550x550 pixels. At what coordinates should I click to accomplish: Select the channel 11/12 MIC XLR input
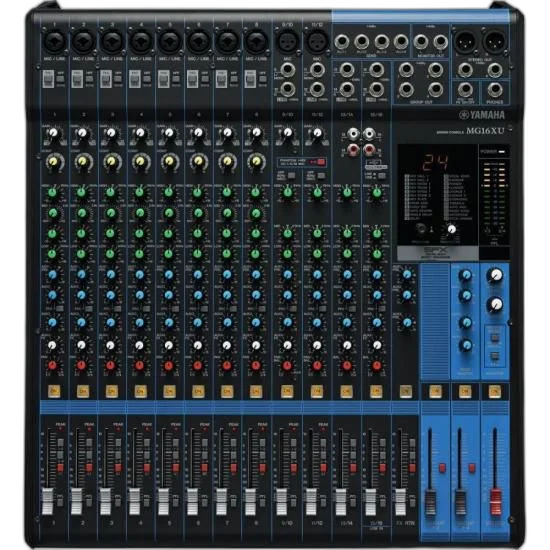coord(317,41)
